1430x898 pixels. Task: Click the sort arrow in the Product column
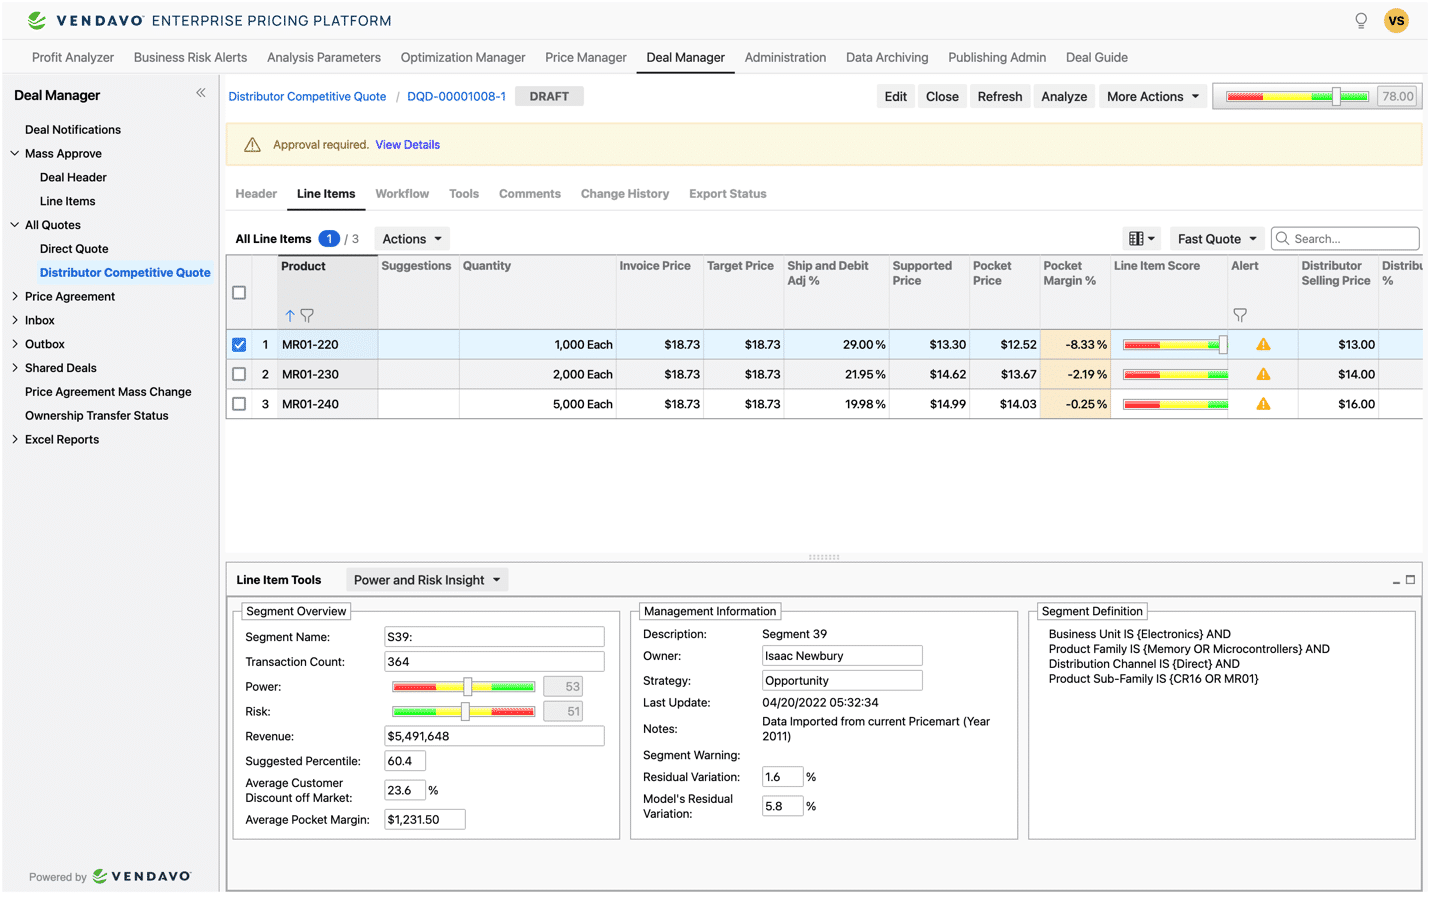(x=288, y=314)
